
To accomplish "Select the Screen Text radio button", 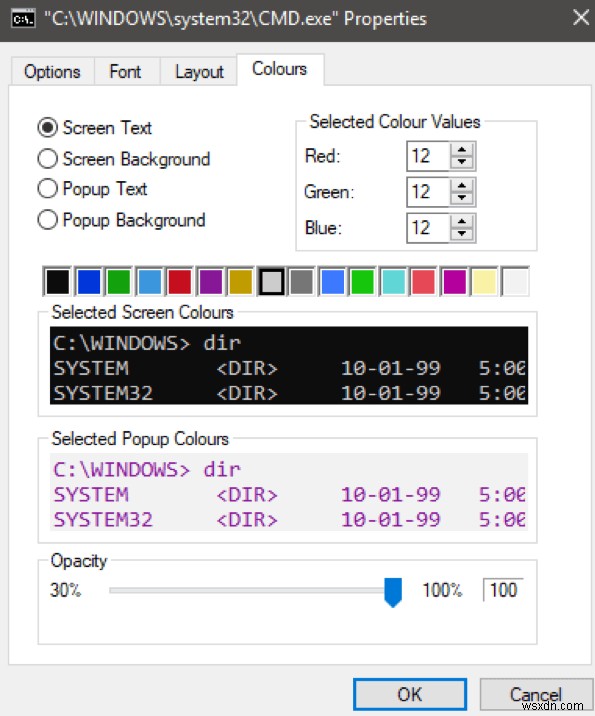I will [x=95, y=128].
